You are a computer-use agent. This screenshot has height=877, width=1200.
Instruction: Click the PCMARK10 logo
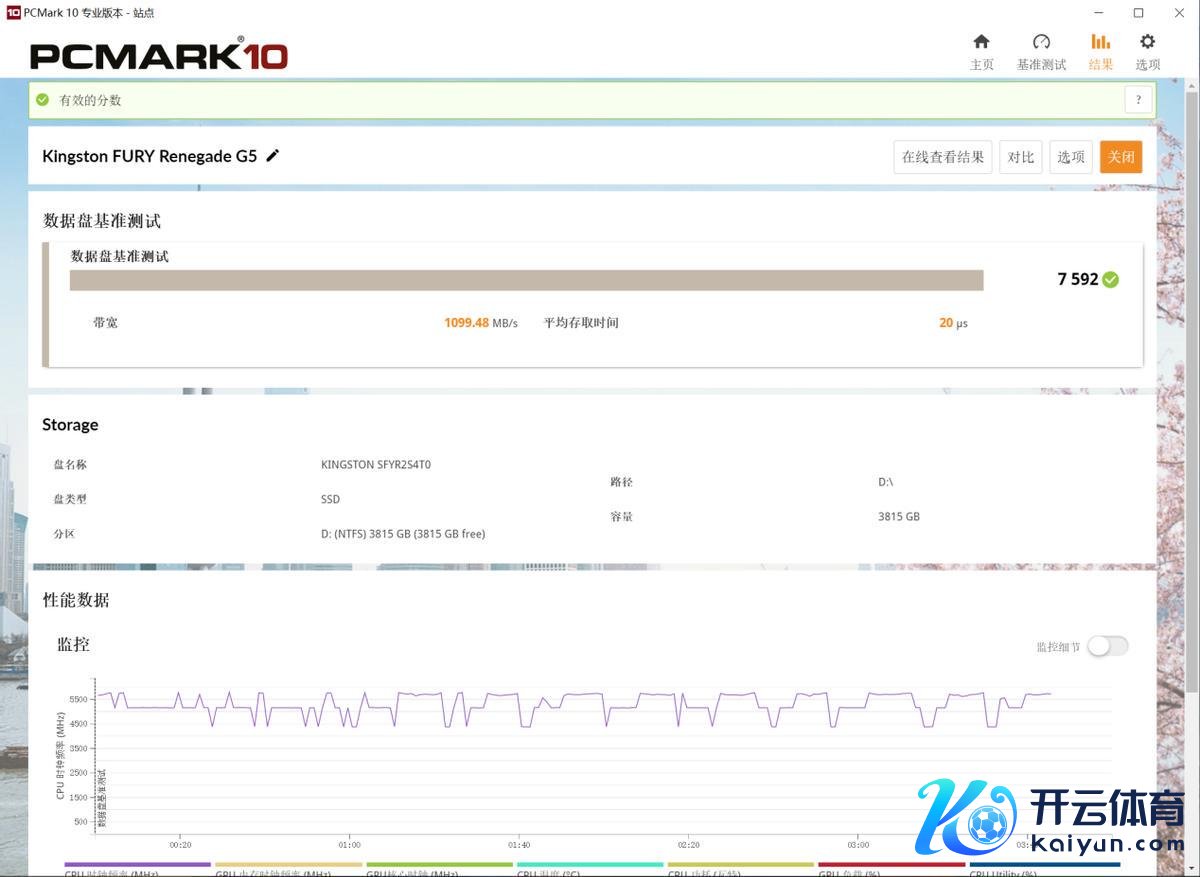point(159,55)
